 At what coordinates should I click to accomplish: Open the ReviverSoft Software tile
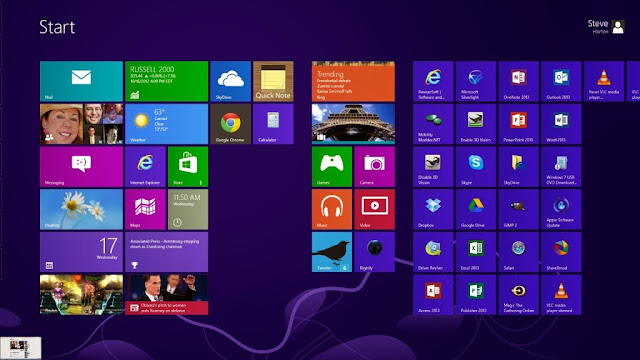[x=433, y=81]
